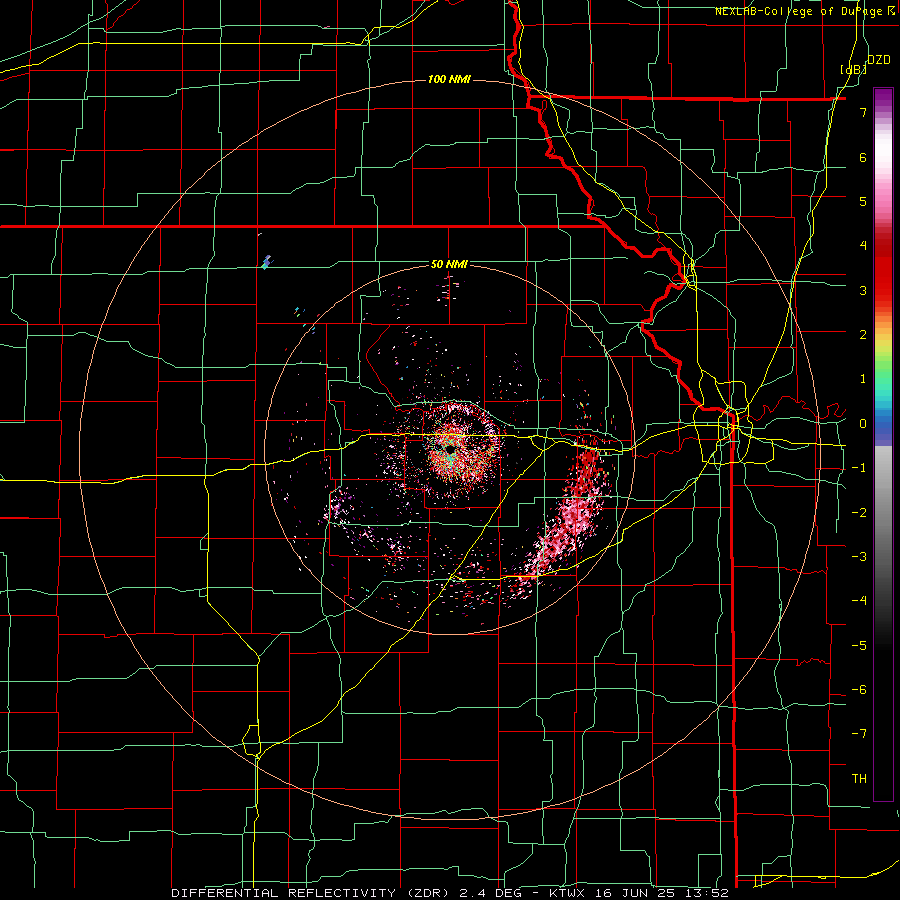The height and width of the screenshot is (900, 900).
Task: Click the DZD product label above the color scale
Action: (x=878, y=59)
